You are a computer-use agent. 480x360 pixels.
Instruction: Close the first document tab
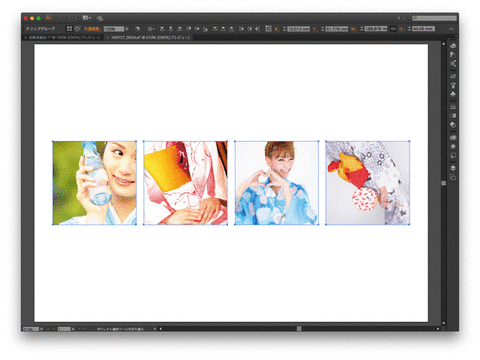click(25, 37)
